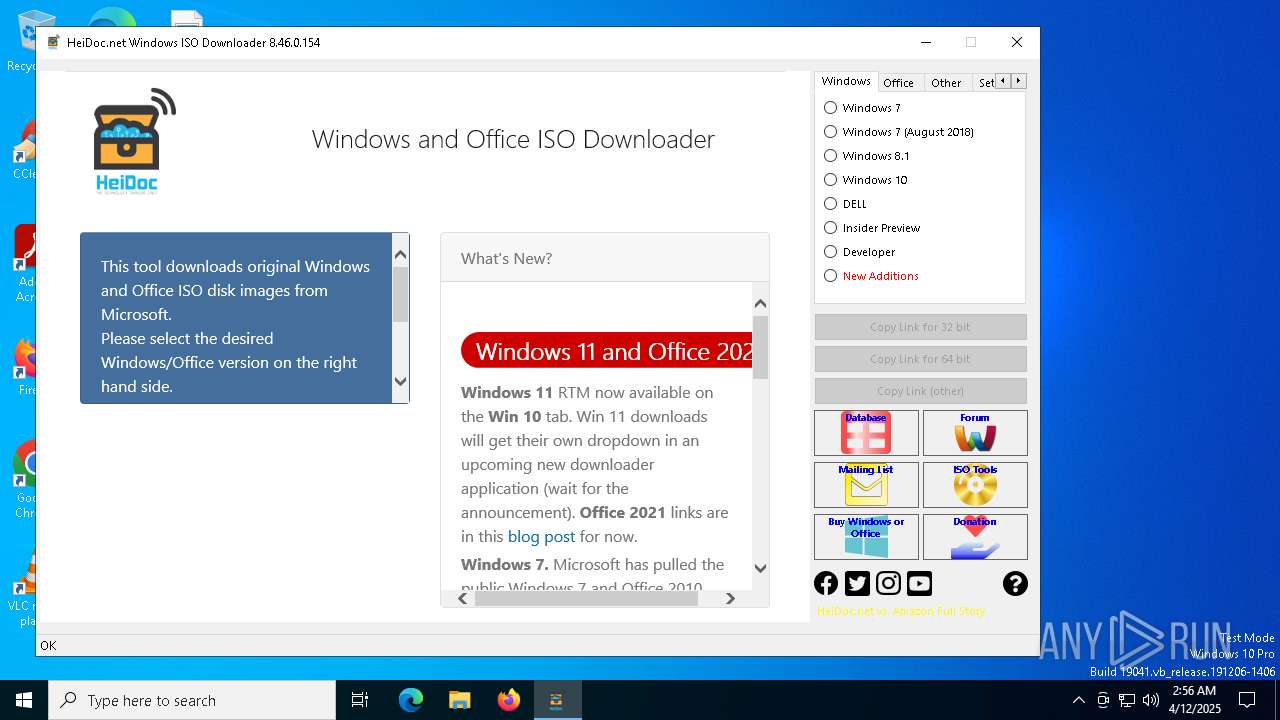Select the ISO Downloader taskbar icon

556,700
